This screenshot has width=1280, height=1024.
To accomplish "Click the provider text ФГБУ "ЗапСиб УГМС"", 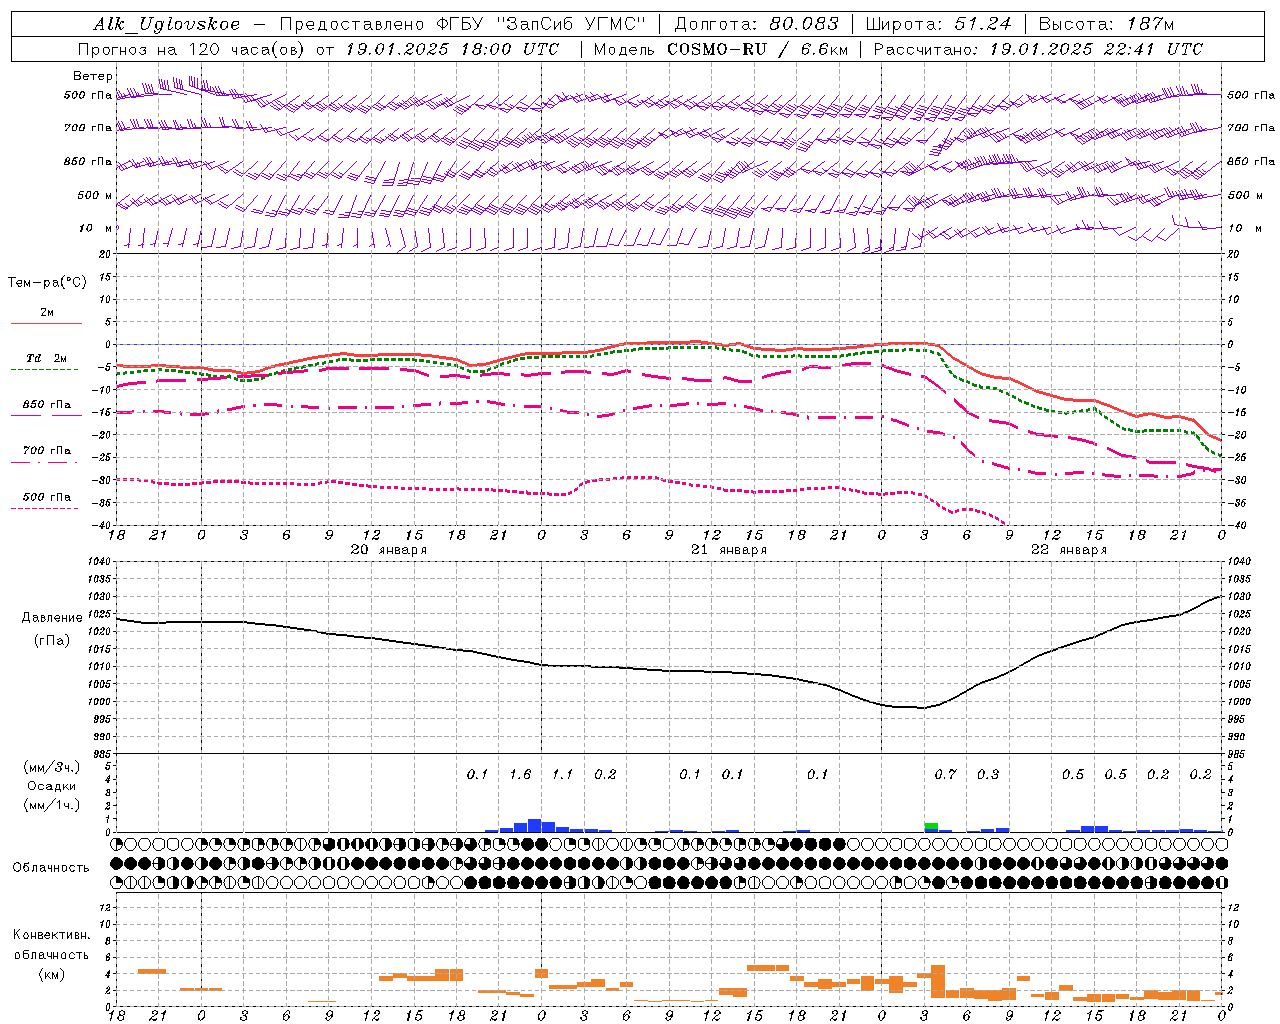I will [542, 24].
